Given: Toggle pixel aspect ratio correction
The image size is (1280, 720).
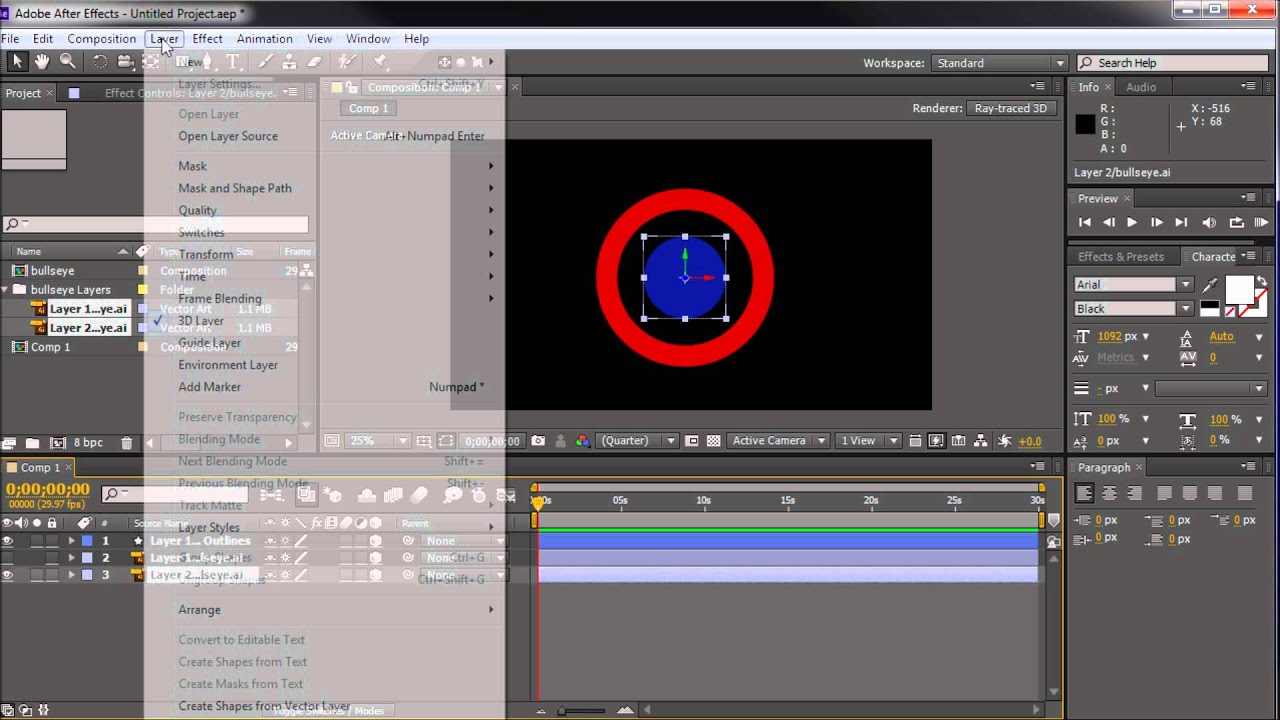Looking at the screenshot, I should coord(914,441).
